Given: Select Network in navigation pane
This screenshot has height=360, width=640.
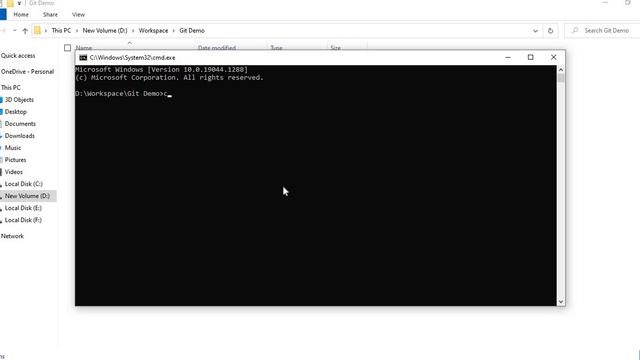Looking at the screenshot, I should click(12, 236).
